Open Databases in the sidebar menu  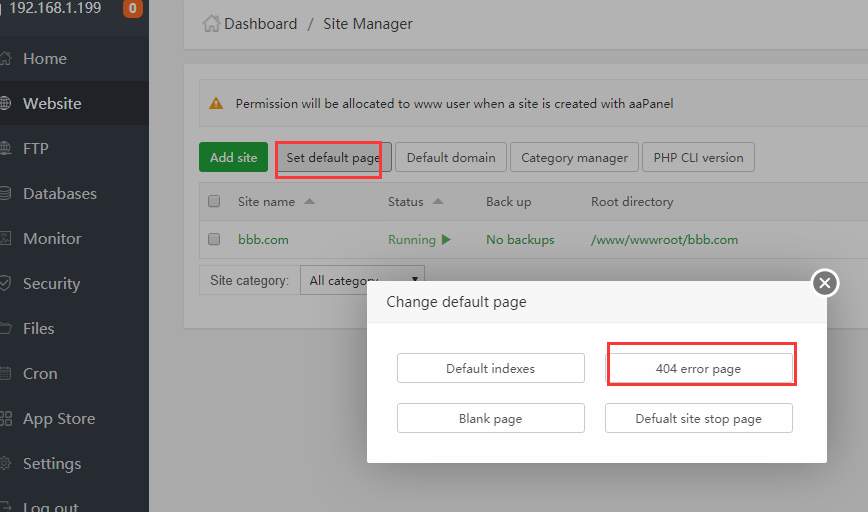tap(60, 194)
